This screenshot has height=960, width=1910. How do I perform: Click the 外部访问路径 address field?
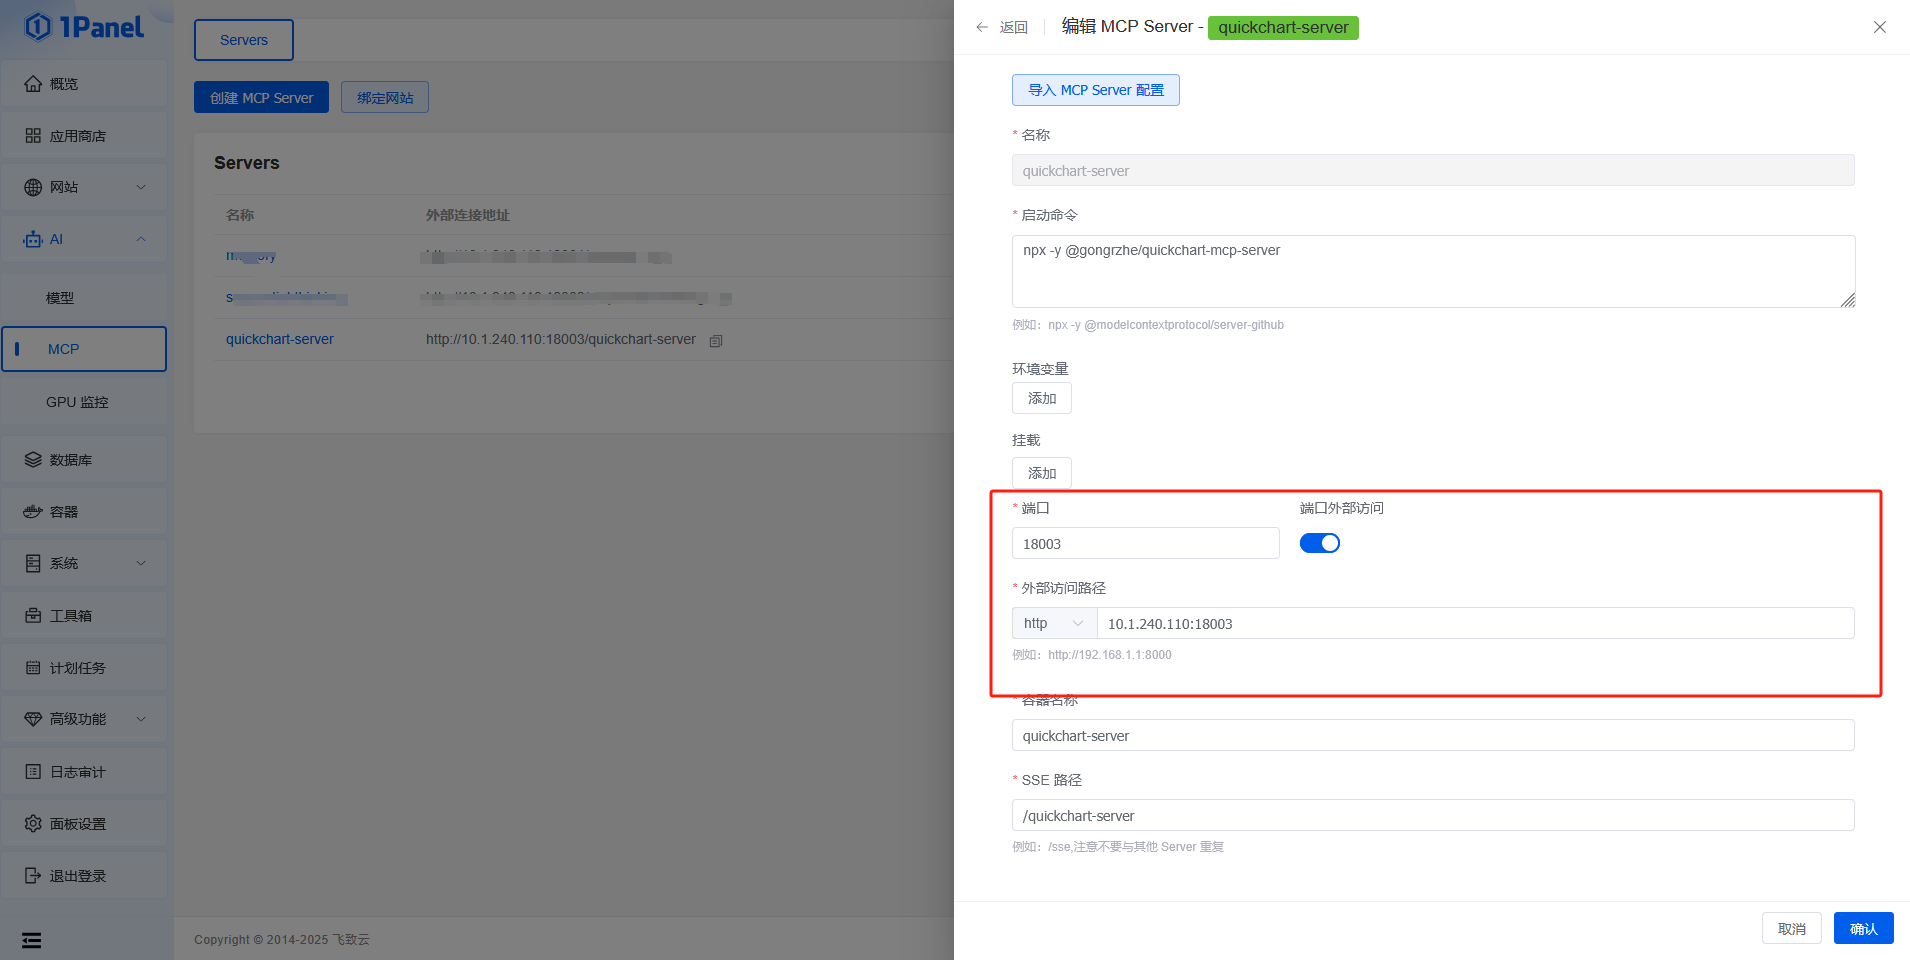point(1476,623)
